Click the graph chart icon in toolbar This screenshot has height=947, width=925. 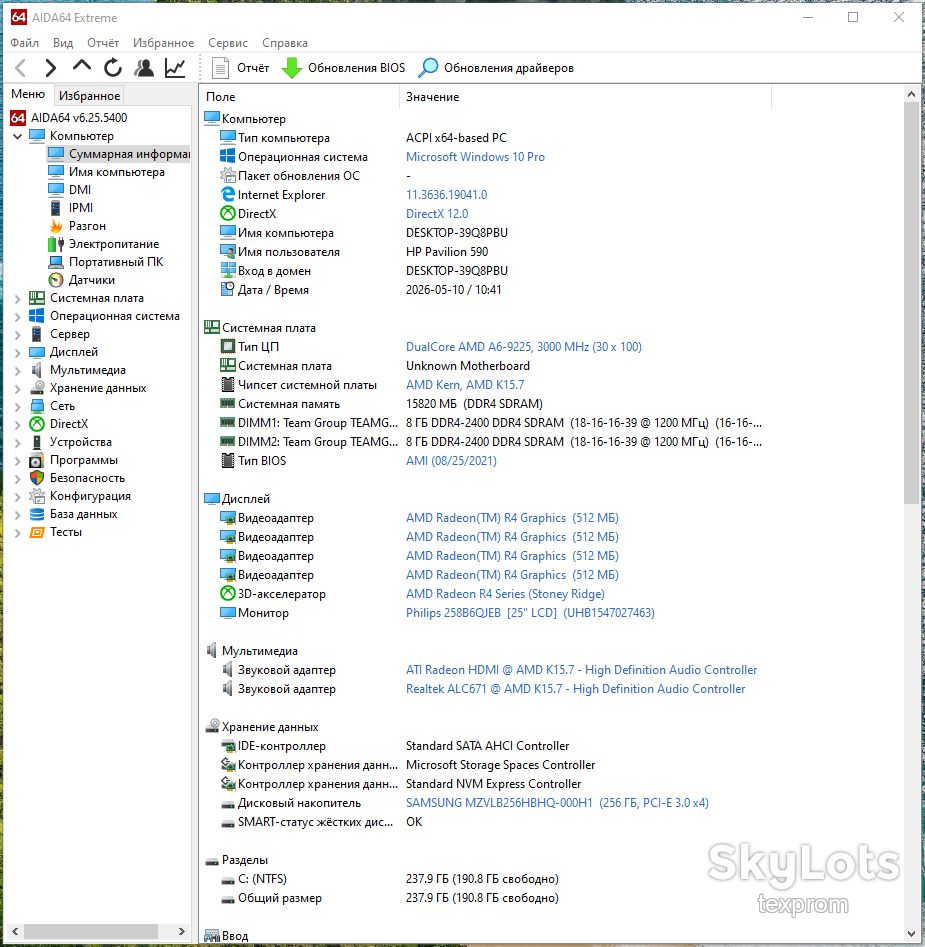175,68
